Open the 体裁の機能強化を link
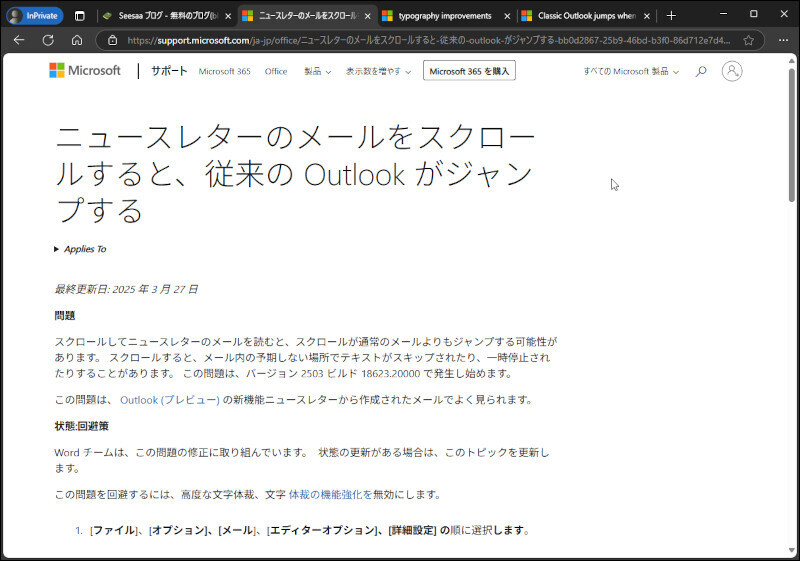This screenshot has width=800, height=561. click(331, 494)
